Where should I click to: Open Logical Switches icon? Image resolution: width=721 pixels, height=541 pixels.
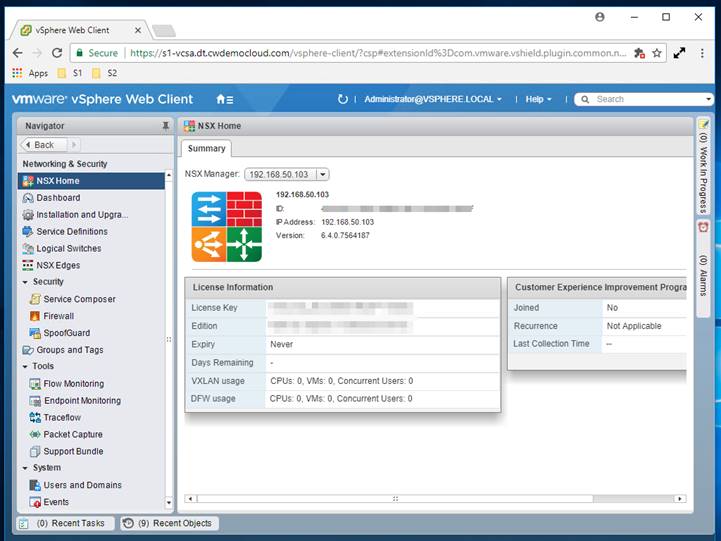28,249
